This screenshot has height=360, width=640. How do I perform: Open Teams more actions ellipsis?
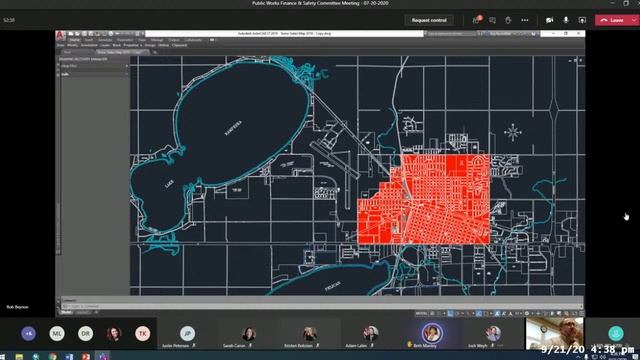[x=525, y=20]
